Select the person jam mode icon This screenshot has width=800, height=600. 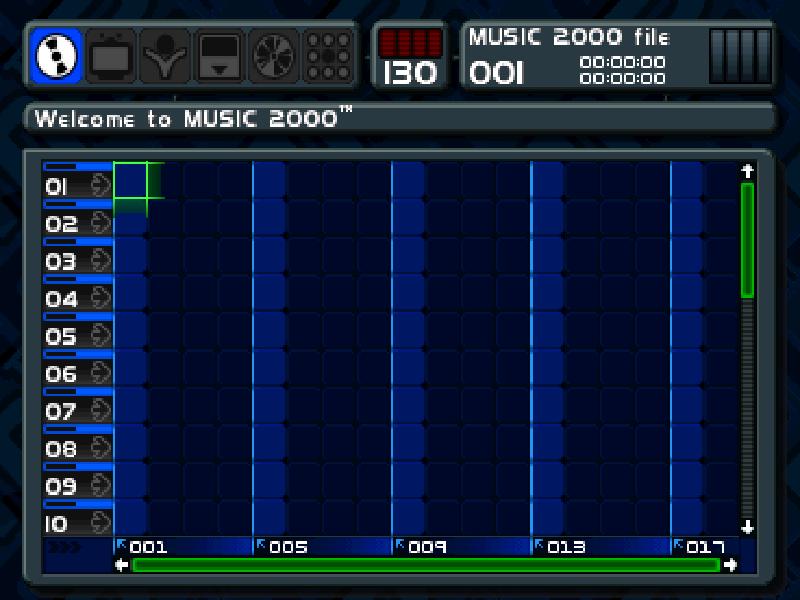click(165, 56)
